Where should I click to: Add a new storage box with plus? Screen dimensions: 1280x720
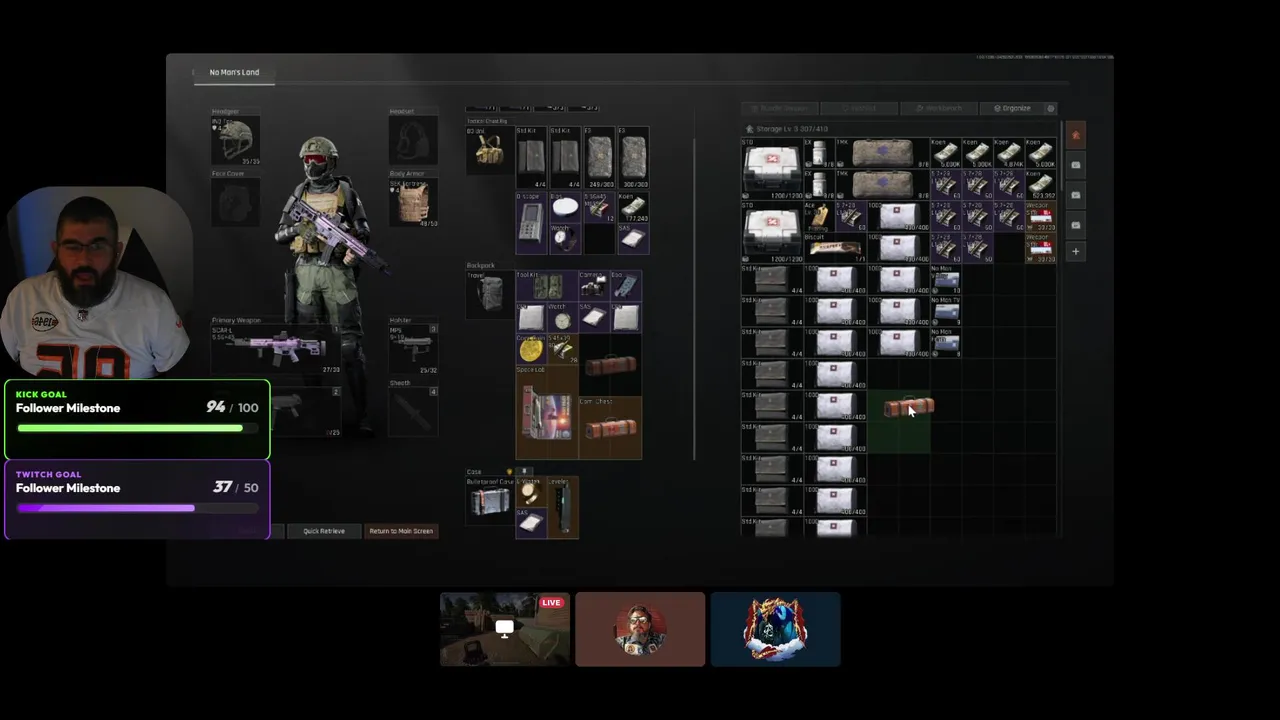(x=1076, y=251)
